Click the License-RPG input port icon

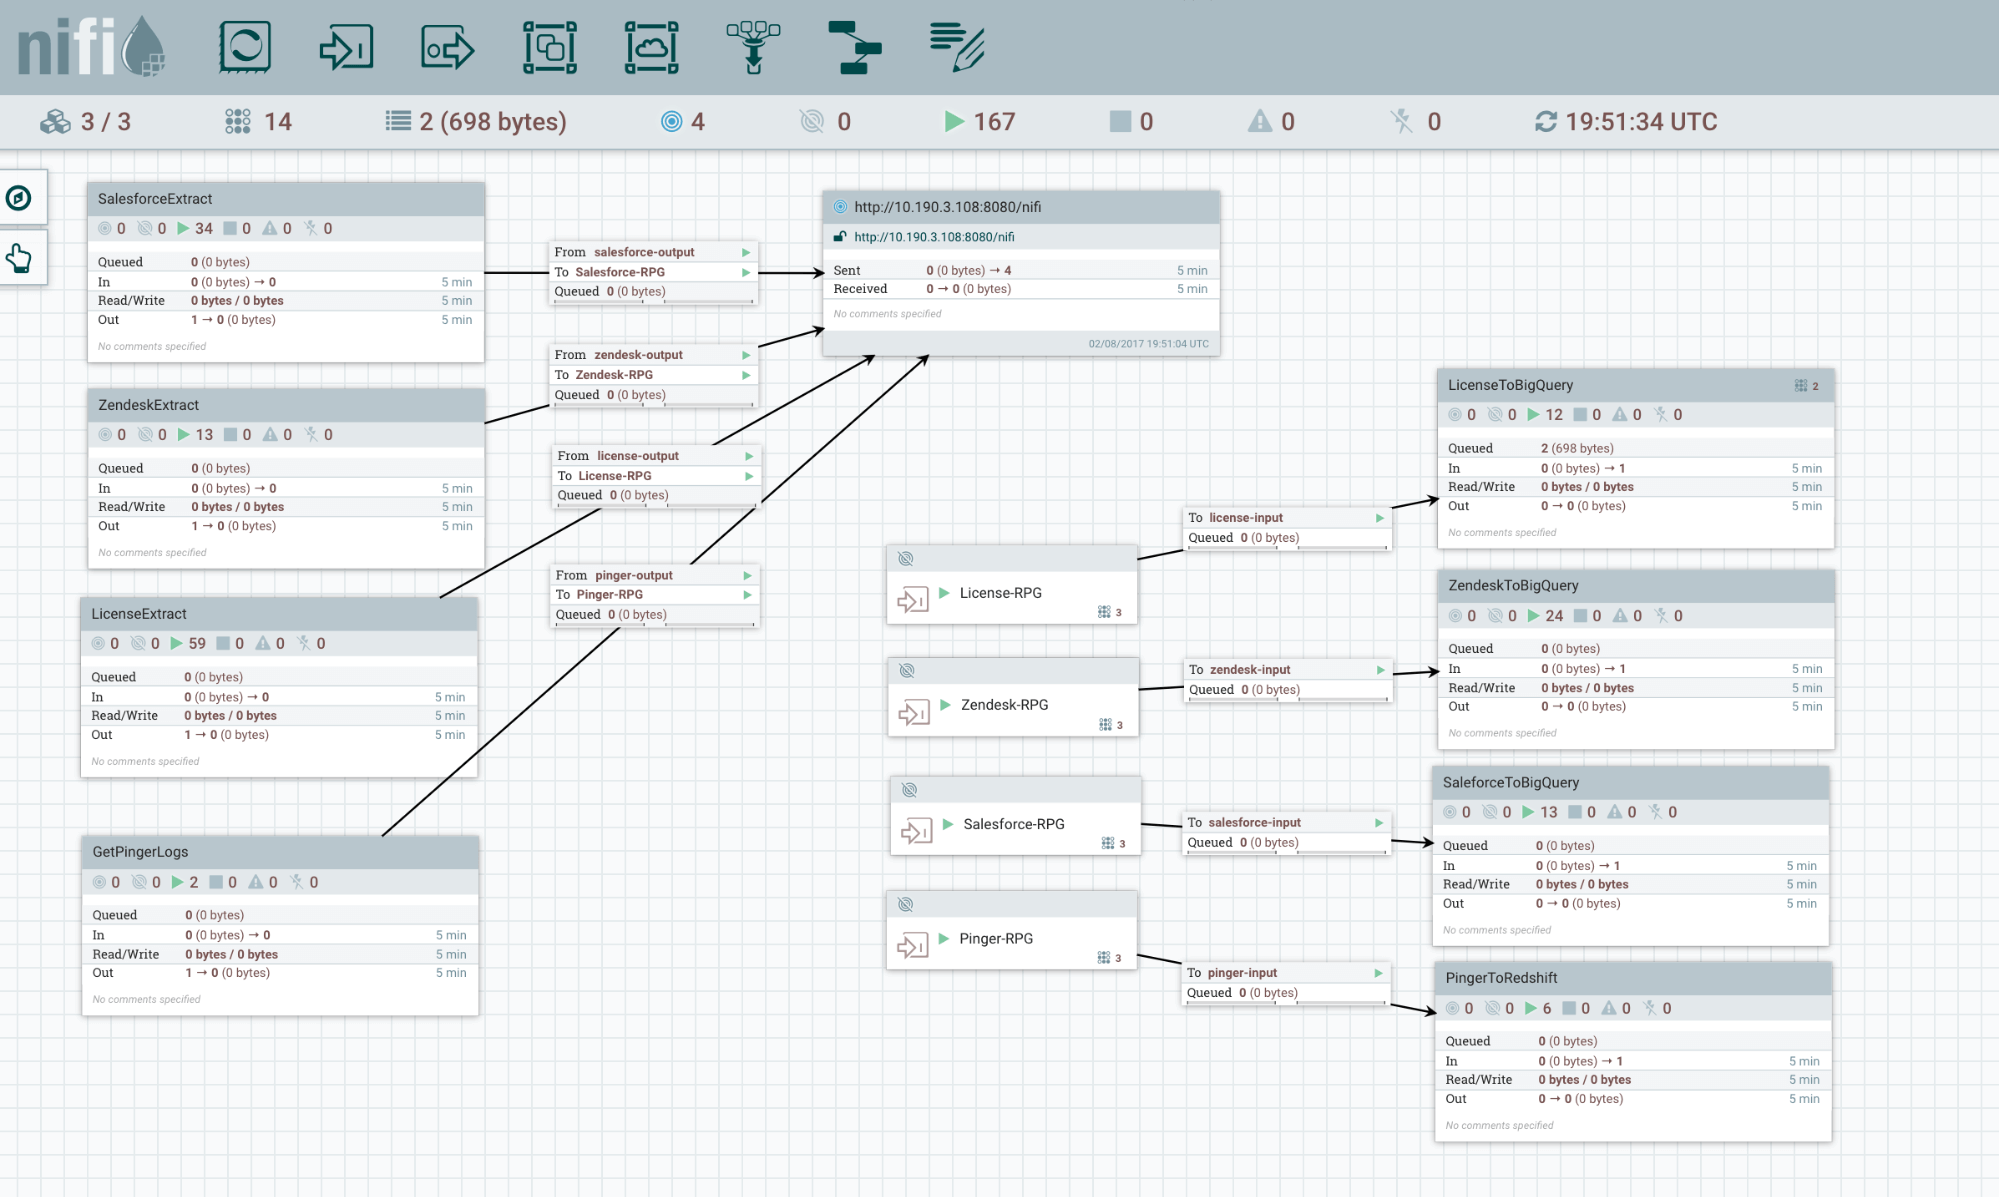[x=913, y=600]
